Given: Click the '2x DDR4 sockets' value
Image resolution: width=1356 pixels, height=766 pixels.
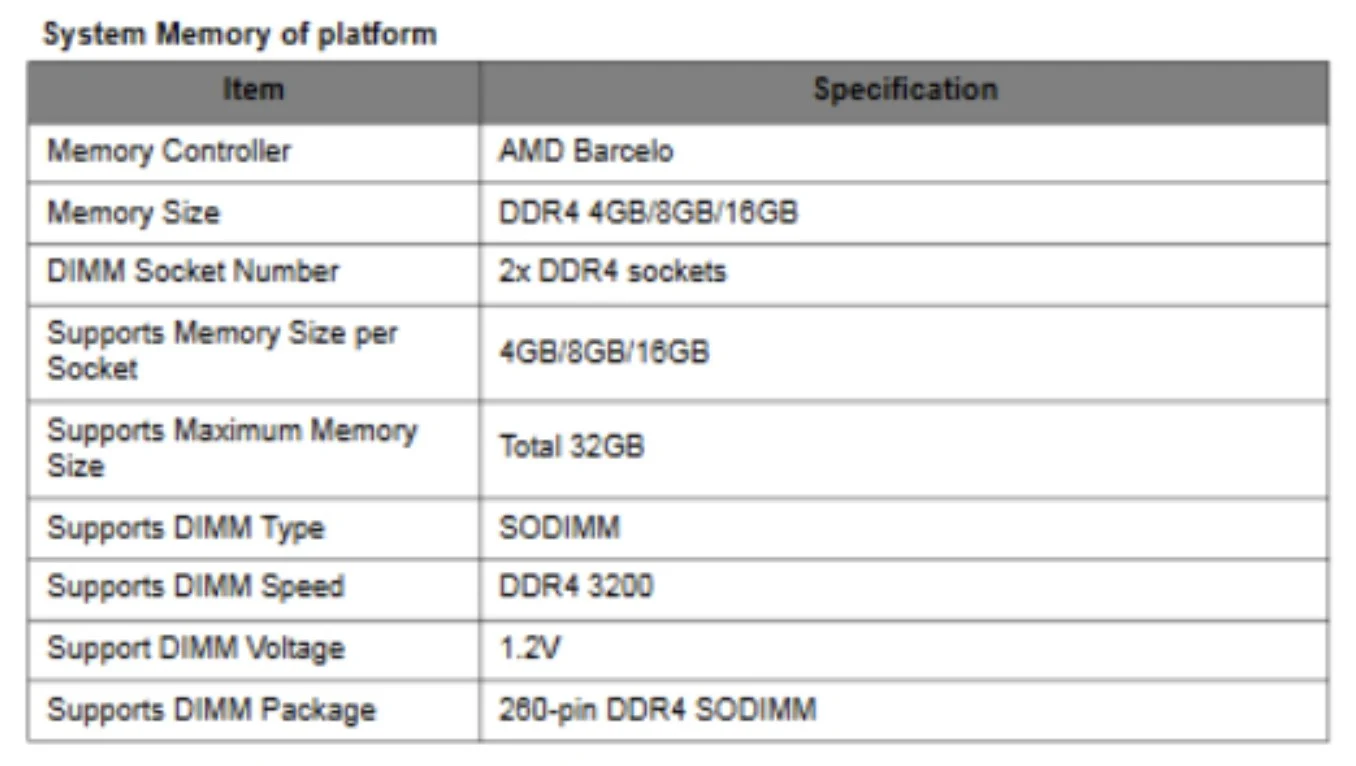Looking at the screenshot, I should [x=612, y=272].
